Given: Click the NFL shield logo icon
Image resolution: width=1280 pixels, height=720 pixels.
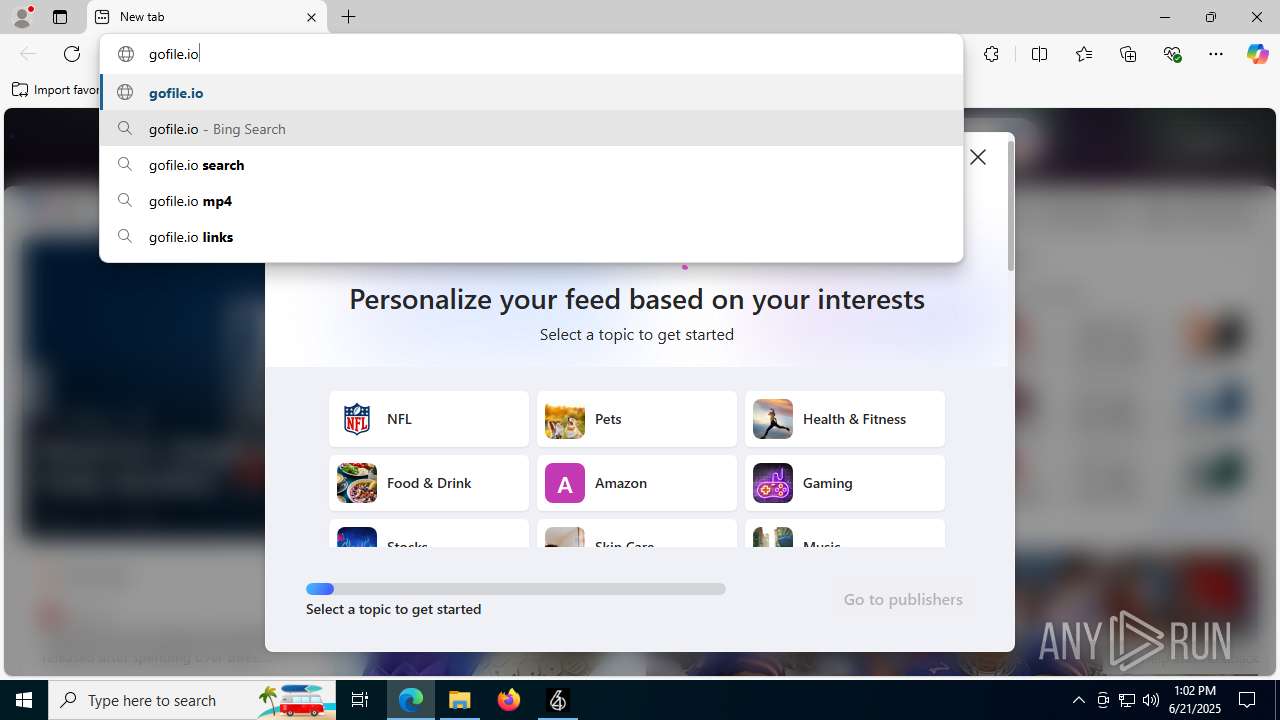Looking at the screenshot, I should pos(357,419).
